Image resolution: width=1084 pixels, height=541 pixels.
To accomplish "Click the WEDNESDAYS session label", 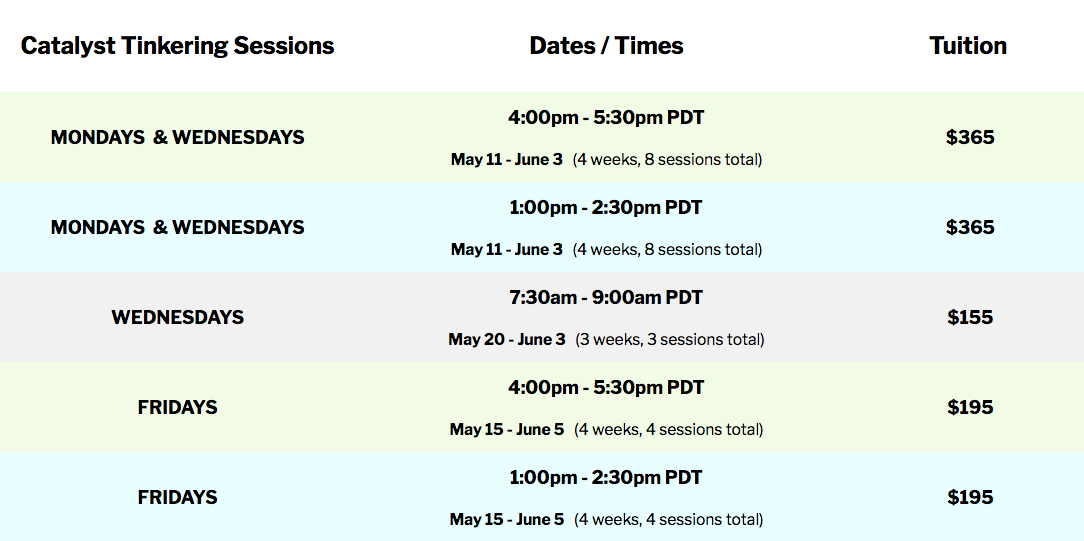I will click(178, 317).
